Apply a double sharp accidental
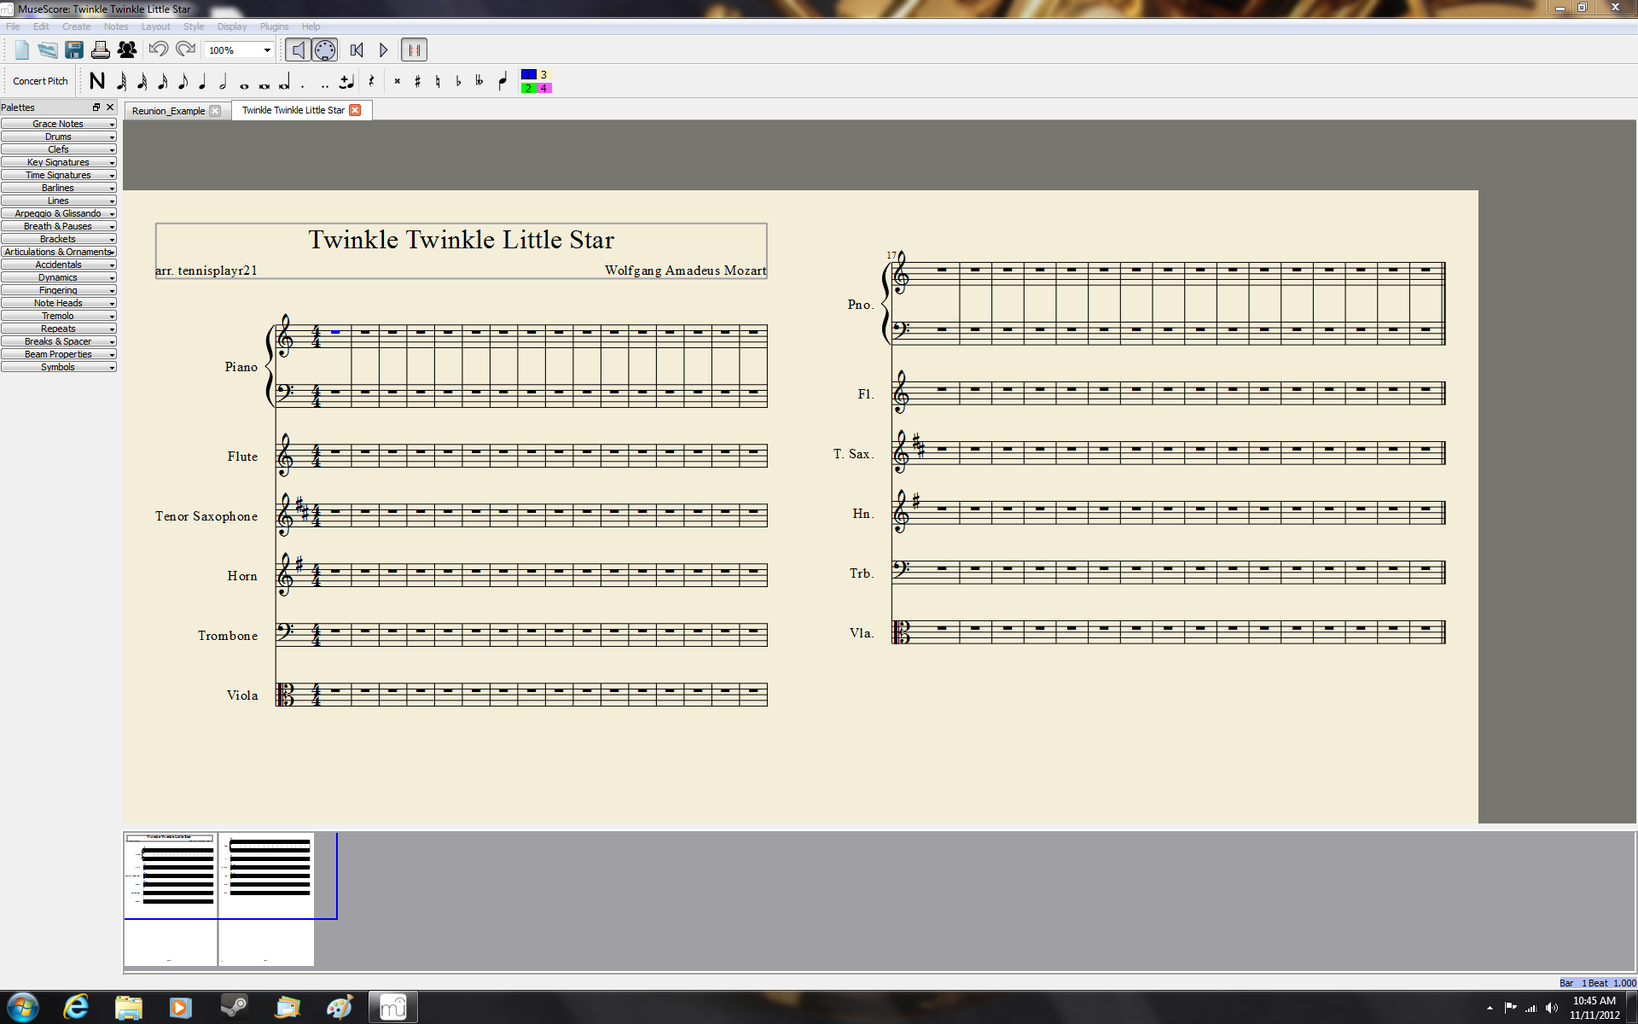Image resolution: width=1638 pixels, height=1024 pixels. (397, 82)
